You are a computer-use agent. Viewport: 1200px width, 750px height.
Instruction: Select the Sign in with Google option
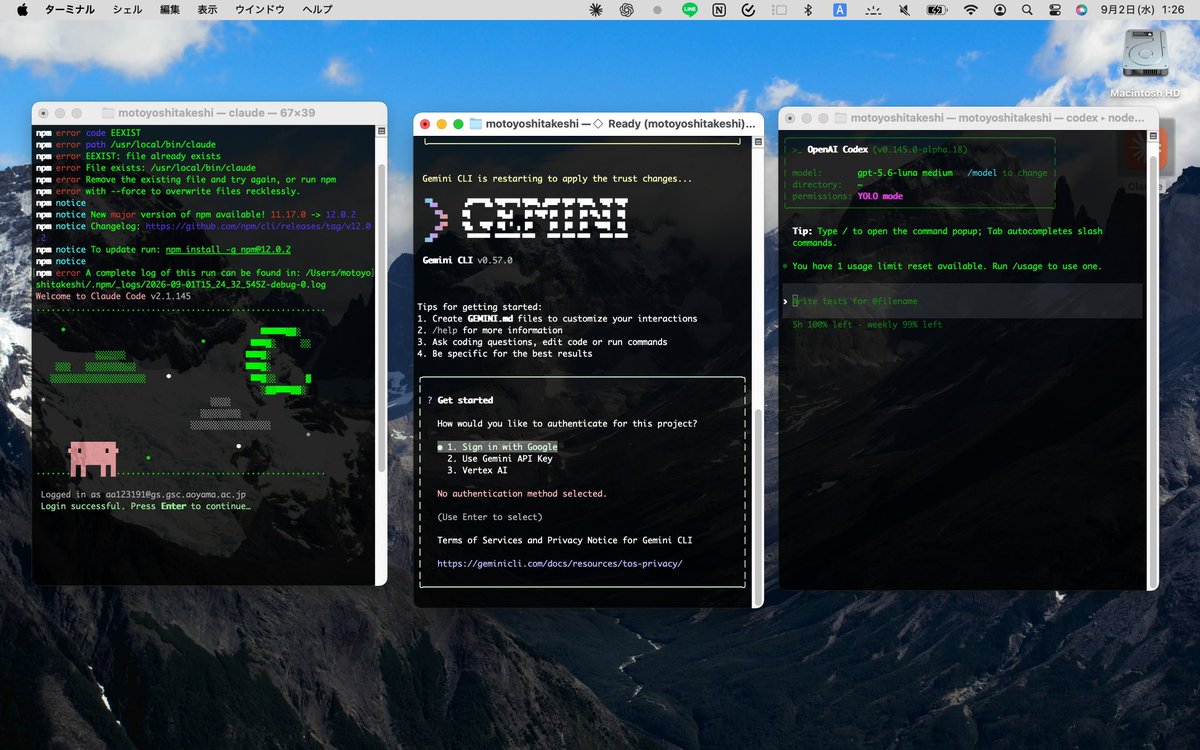click(497, 447)
